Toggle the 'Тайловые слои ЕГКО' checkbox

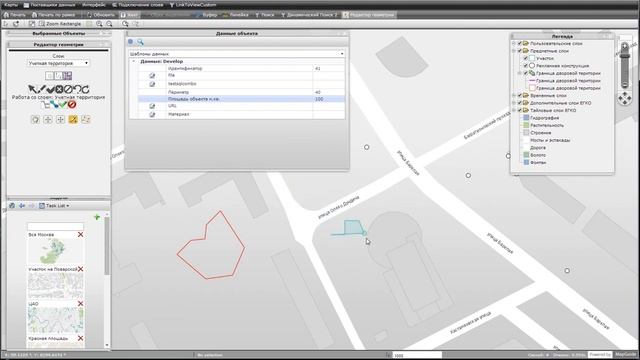pos(520,110)
